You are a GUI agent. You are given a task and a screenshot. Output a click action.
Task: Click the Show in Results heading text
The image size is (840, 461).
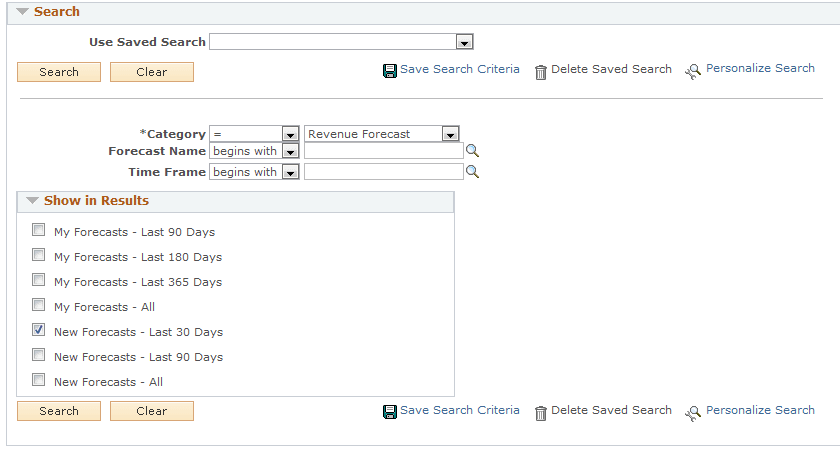tap(96, 201)
